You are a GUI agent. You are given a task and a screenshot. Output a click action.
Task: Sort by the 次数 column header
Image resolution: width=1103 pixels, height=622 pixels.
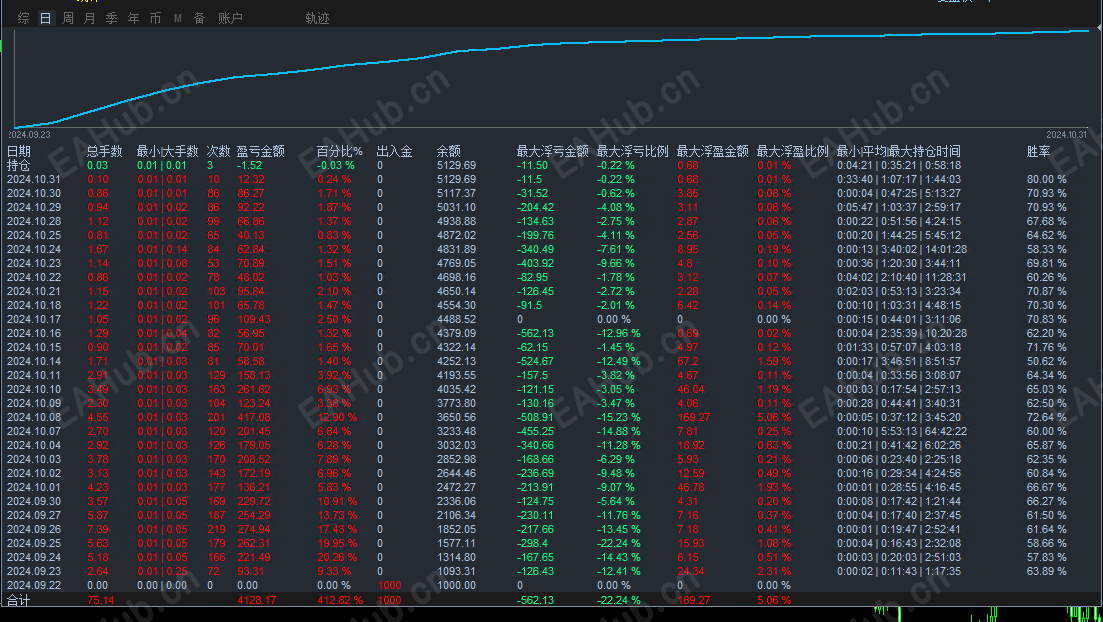[x=218, y=151]
